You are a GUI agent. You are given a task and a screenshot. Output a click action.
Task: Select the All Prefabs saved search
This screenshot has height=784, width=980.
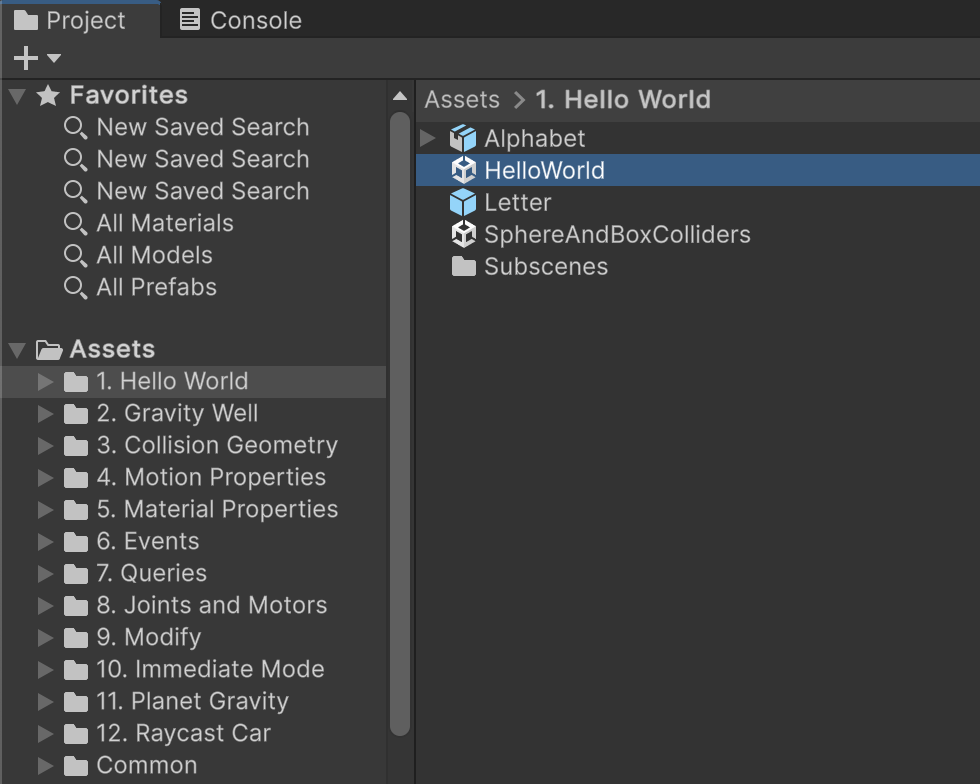point(156,287)
